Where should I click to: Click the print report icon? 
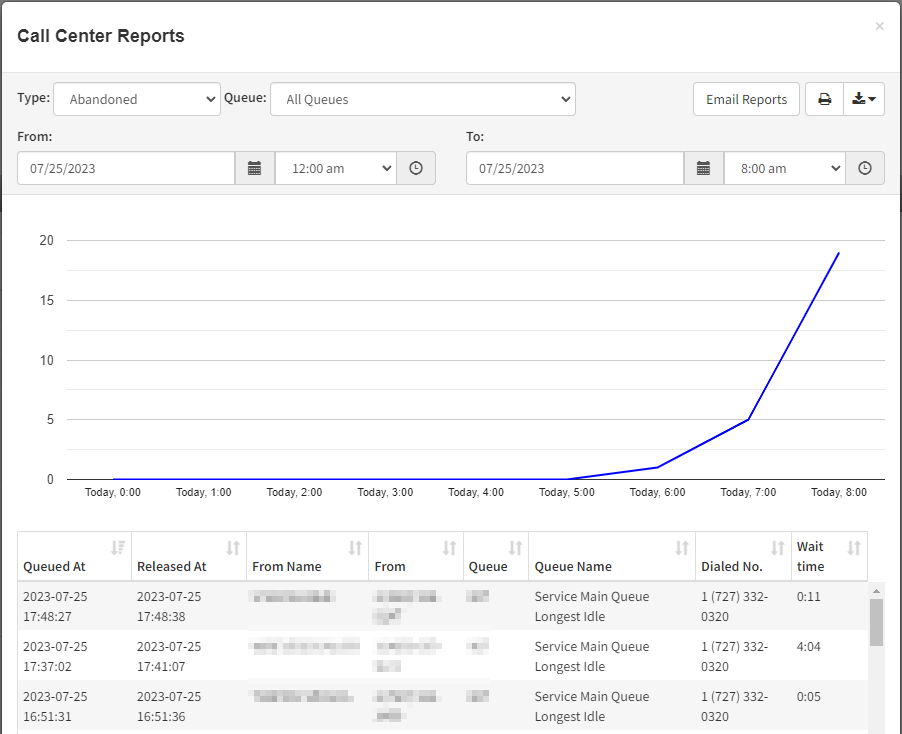pyautogui.click(x=824, y=99)
